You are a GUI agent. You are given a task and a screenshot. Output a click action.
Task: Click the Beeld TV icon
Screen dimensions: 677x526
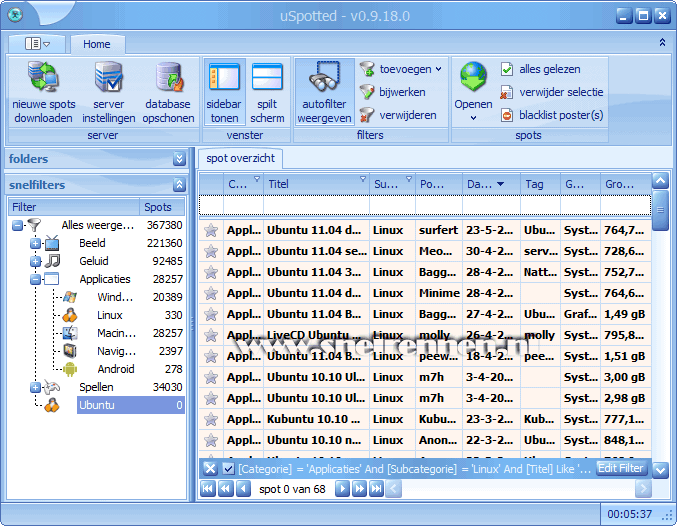coord(52,243)
